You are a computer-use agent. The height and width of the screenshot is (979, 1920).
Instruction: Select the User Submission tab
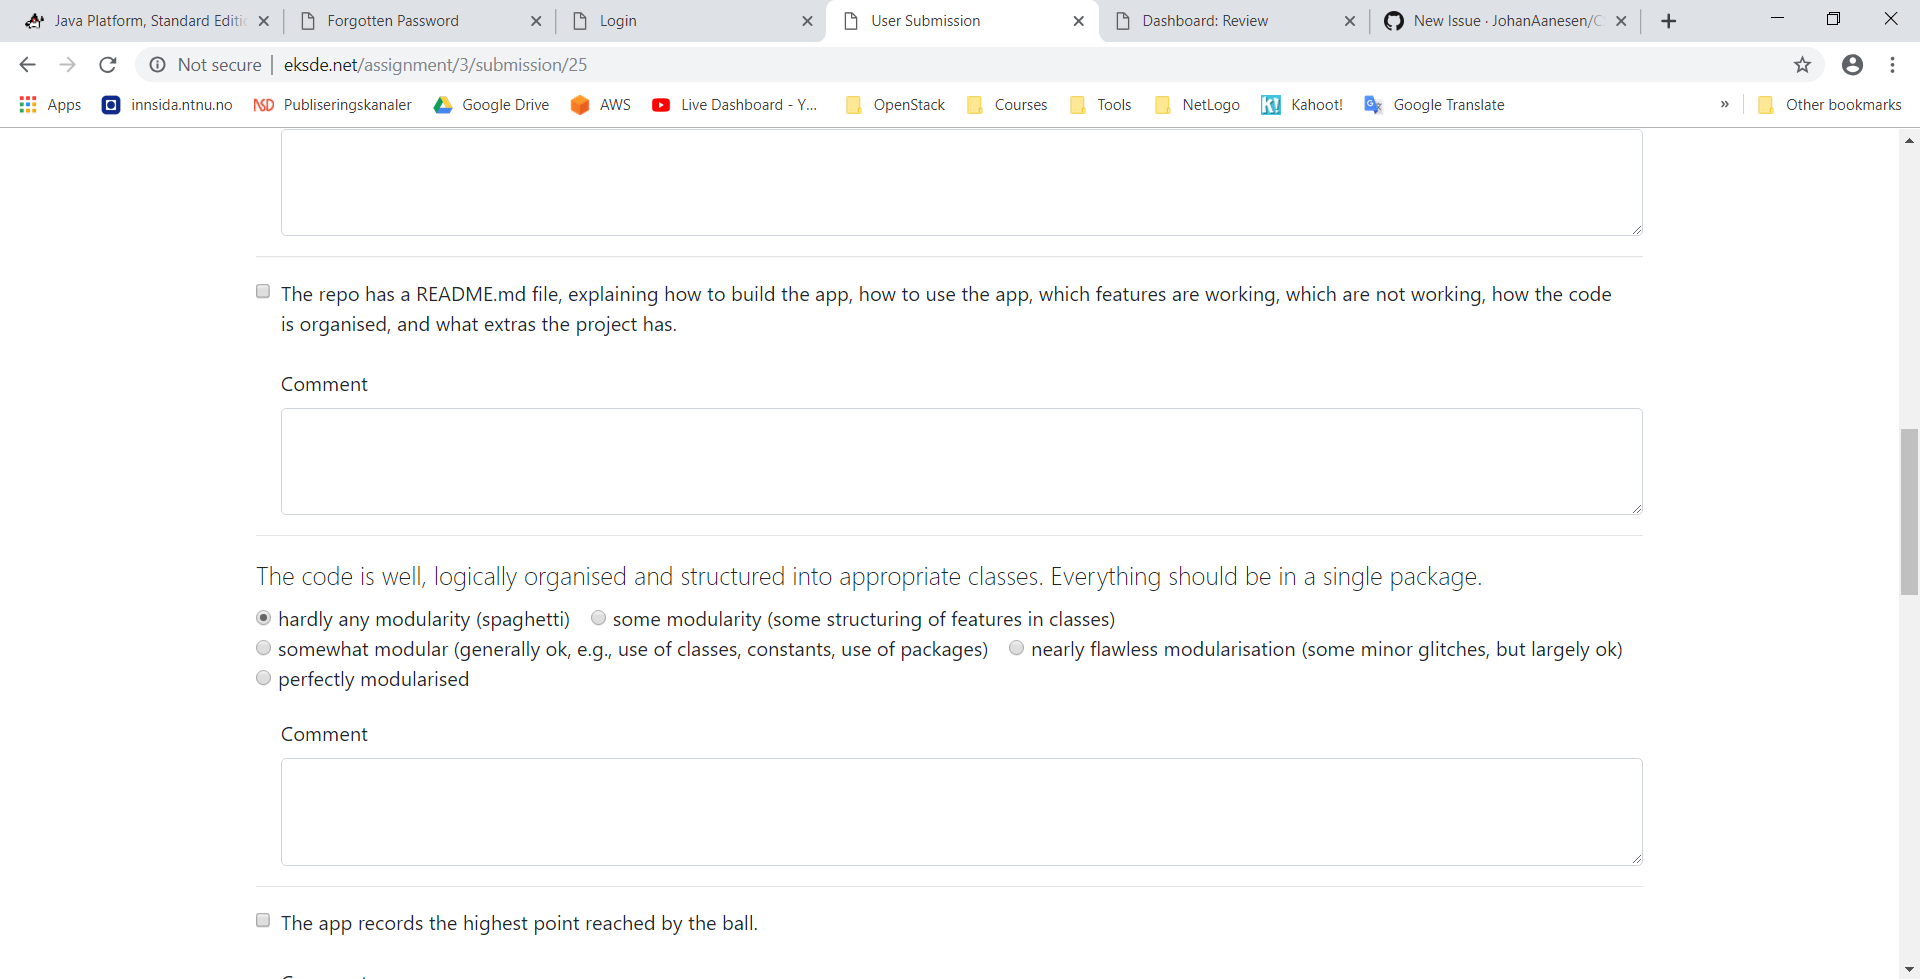pos(961,21)
